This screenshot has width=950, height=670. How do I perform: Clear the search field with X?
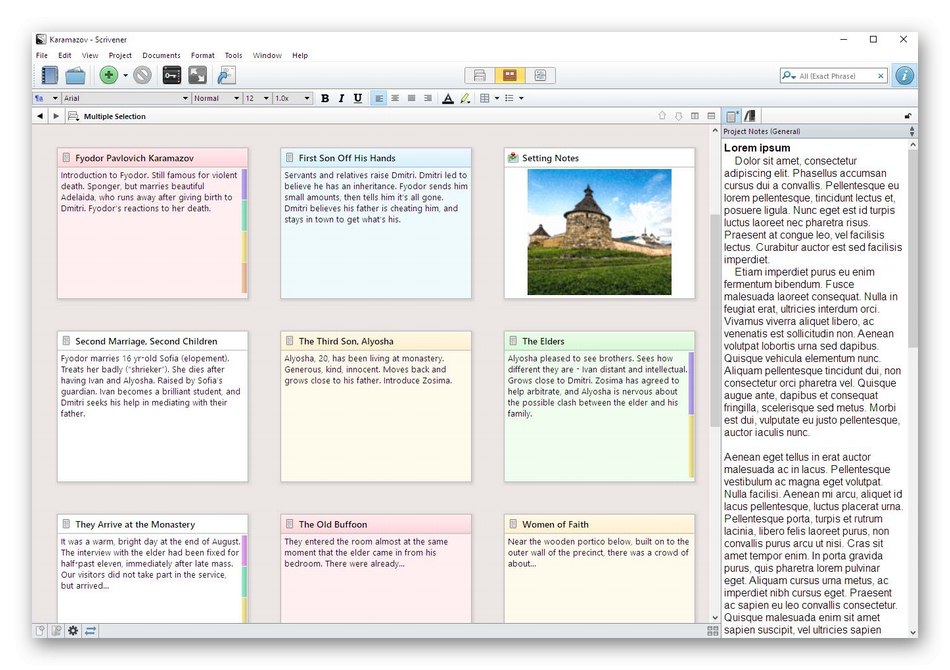point(880,76)
